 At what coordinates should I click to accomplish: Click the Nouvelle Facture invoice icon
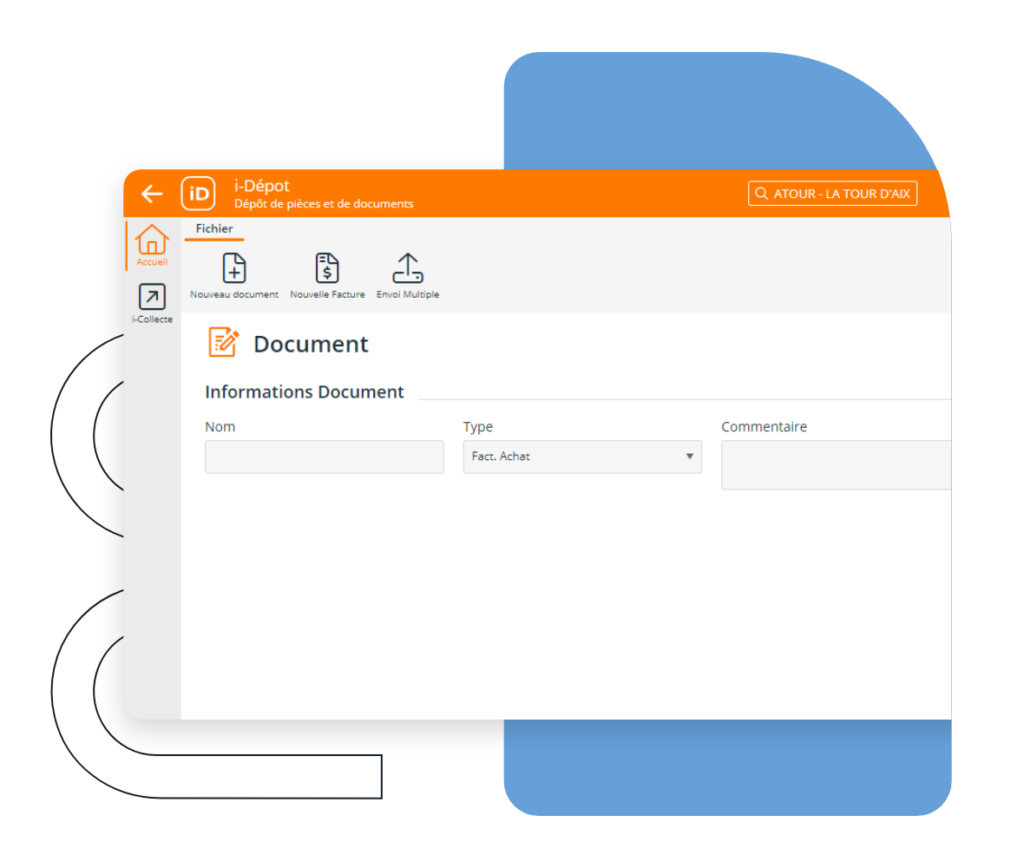[327, 269]
